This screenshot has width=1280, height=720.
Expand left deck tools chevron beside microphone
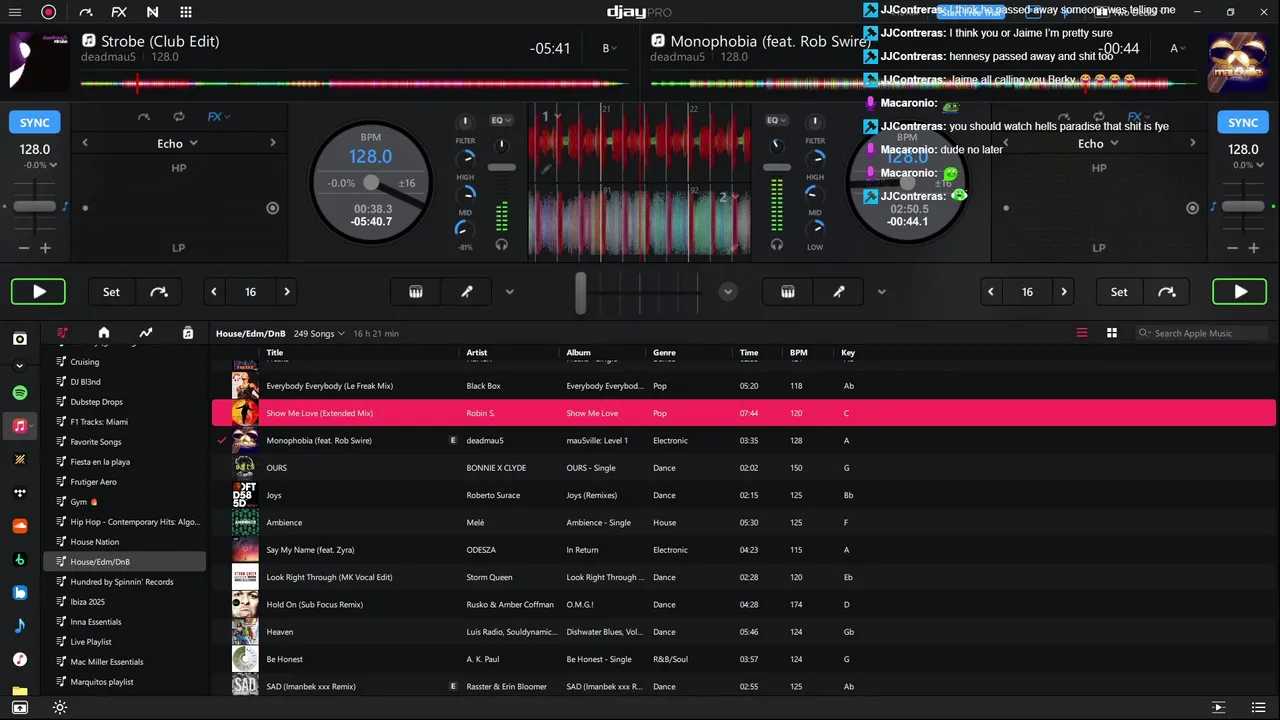pos(509,292)
